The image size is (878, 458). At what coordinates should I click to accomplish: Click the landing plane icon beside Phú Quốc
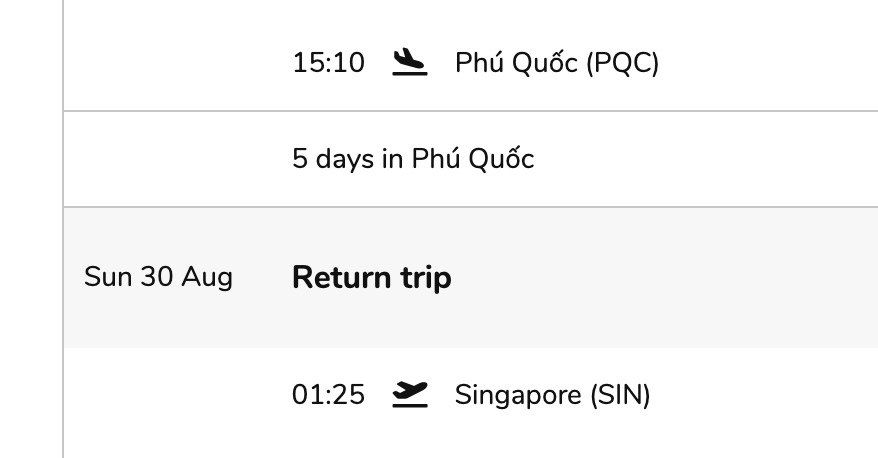409,62
